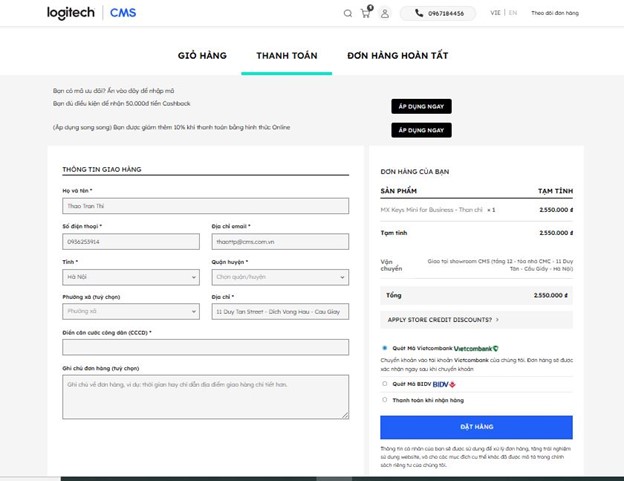The image size is (624, 481).
Task: Click the Logitech CMS logo
Action: point(91,13)
